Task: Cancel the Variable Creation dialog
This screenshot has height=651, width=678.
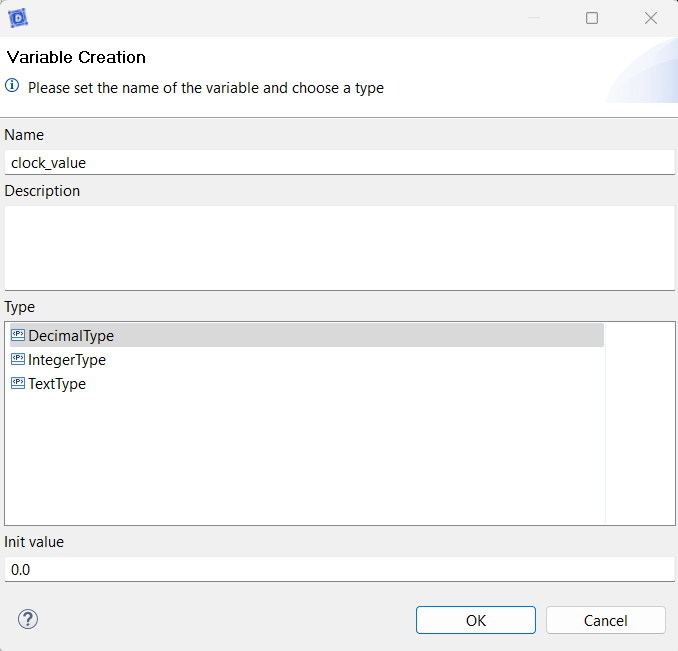Action: [x=605, y=620]
